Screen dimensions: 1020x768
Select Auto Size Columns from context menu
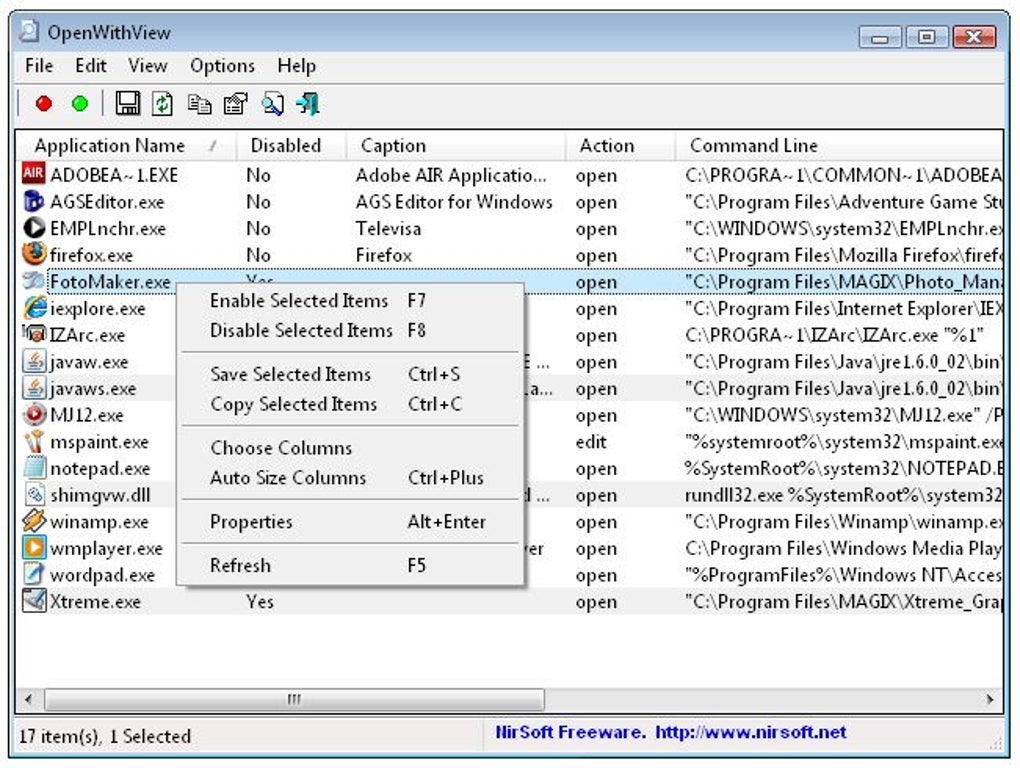350,477
